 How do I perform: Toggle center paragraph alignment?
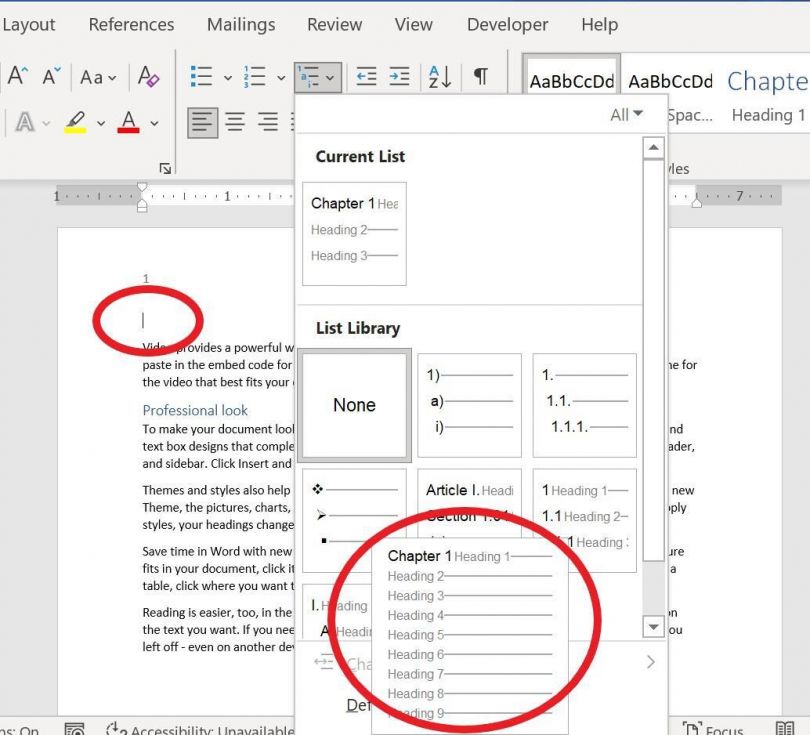click(x=234, y=122)
